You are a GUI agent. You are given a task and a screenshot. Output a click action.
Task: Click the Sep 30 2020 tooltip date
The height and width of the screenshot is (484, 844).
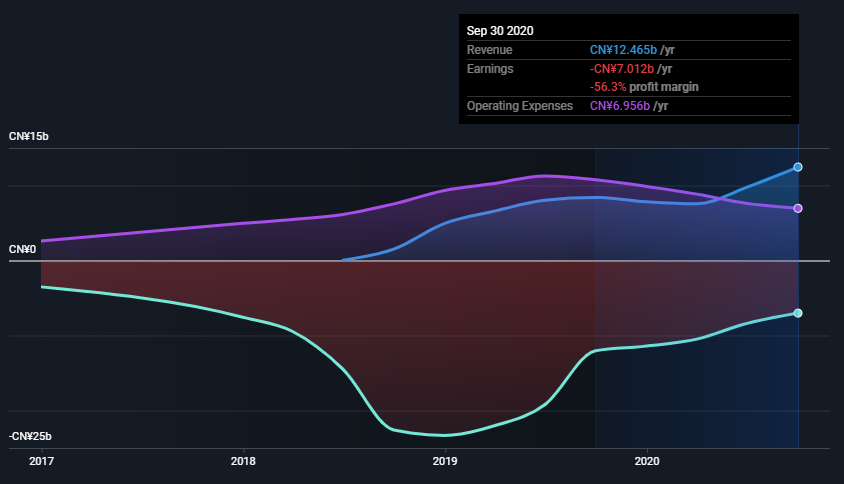click(500, 31)
